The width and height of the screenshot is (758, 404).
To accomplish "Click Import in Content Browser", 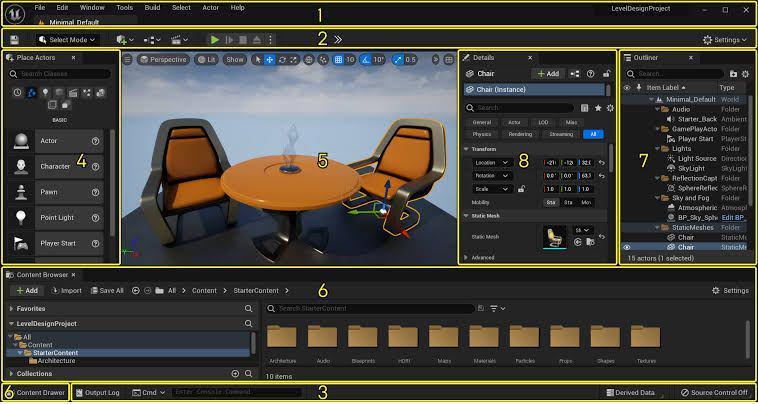I will click(67, 290).
